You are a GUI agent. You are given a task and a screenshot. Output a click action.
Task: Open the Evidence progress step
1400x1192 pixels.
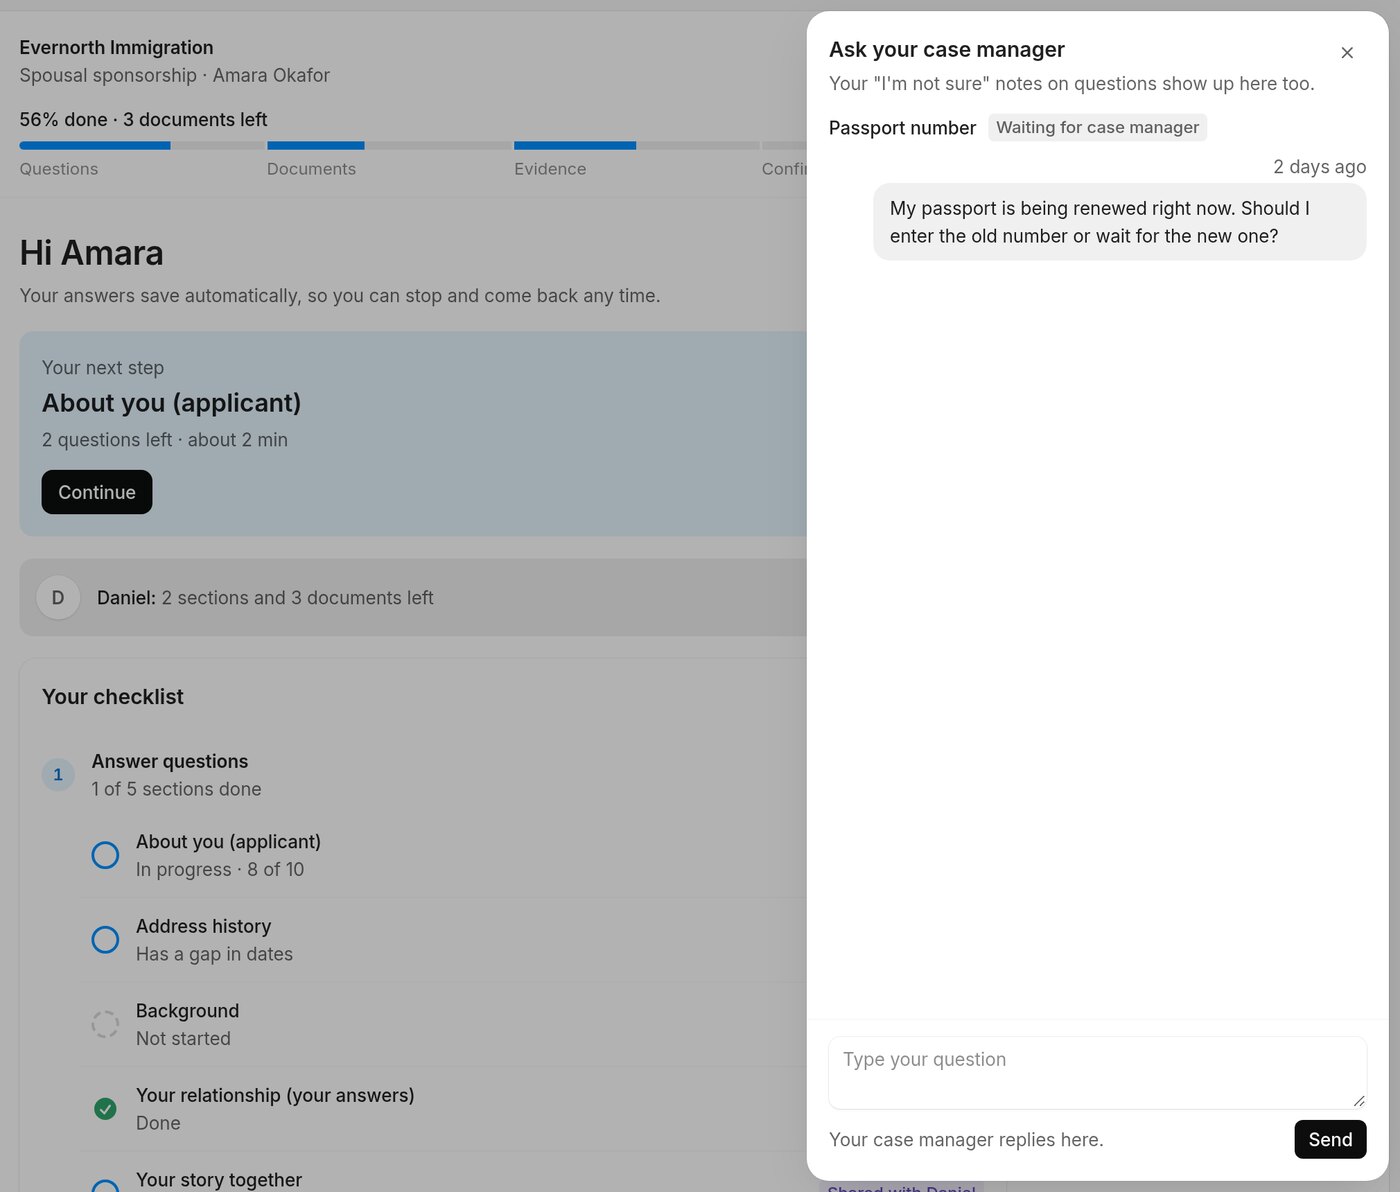click(x=550, y=169)
